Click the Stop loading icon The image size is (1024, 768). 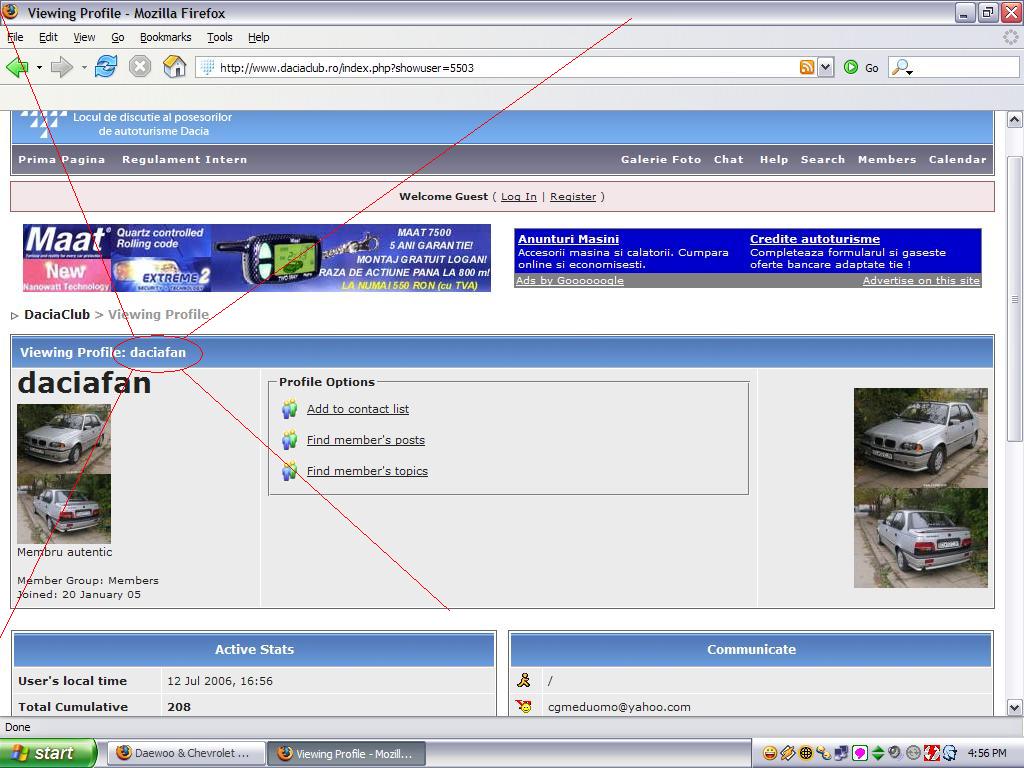pos(140,67)
